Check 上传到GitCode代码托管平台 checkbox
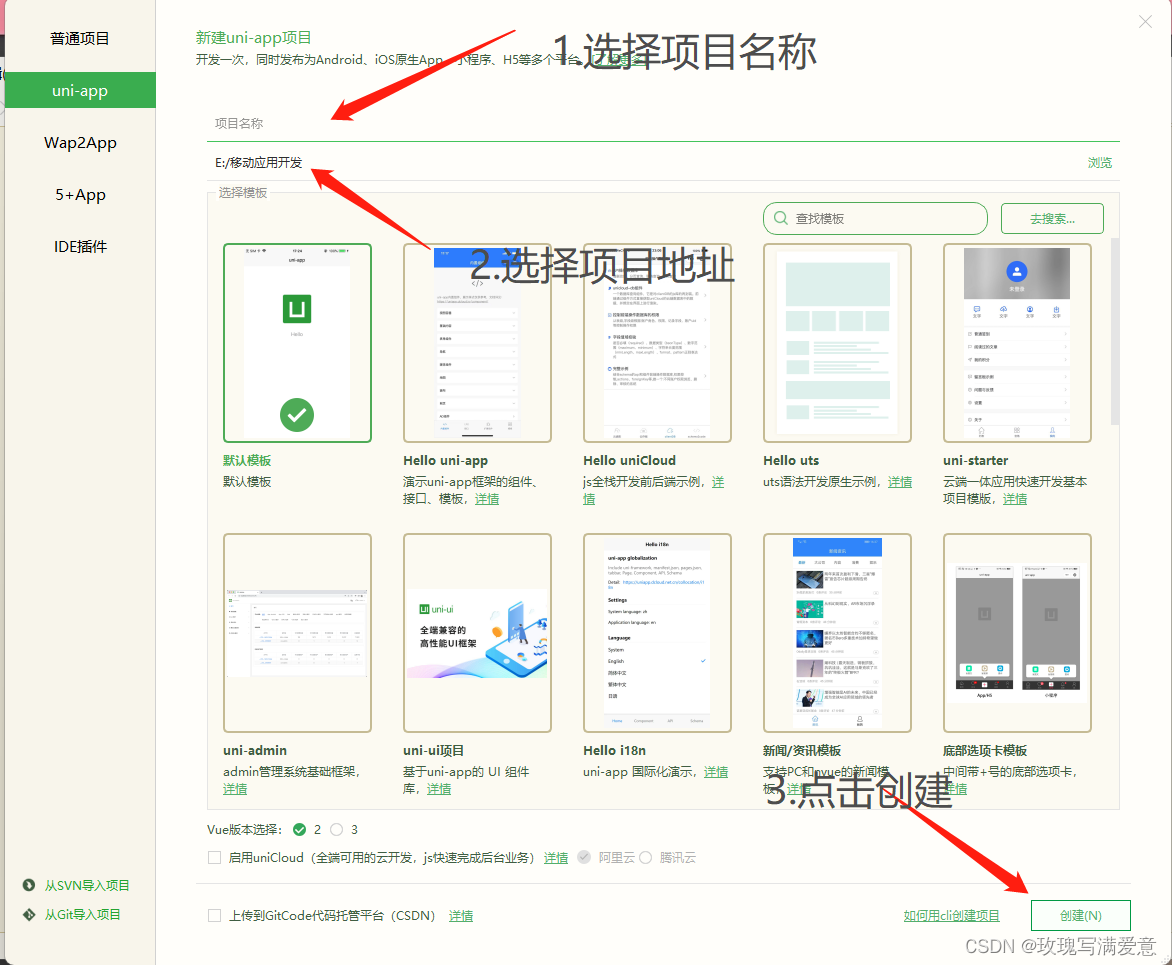Image resolution: width=1172 pixels, height=965 pixels. point(215,916)
